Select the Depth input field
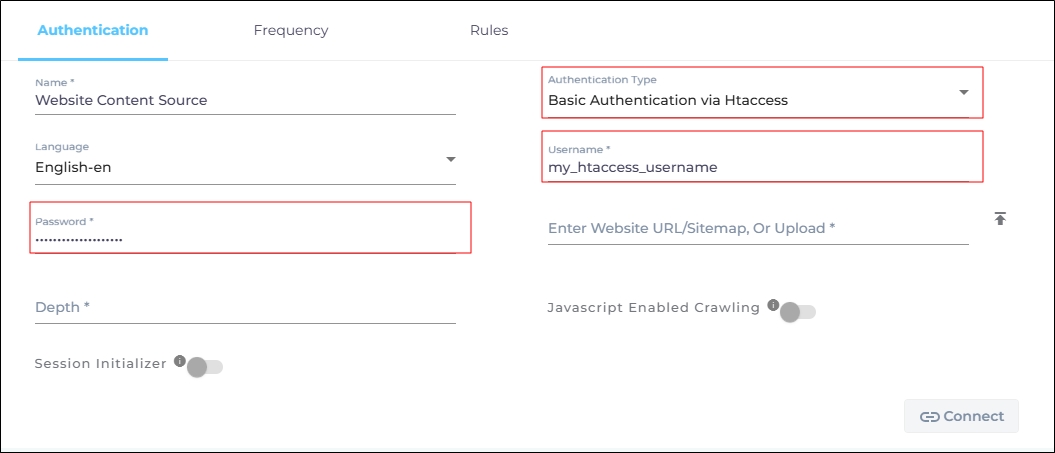The image size is (1055, 453). pyautogui.click(x=244, y=307)
